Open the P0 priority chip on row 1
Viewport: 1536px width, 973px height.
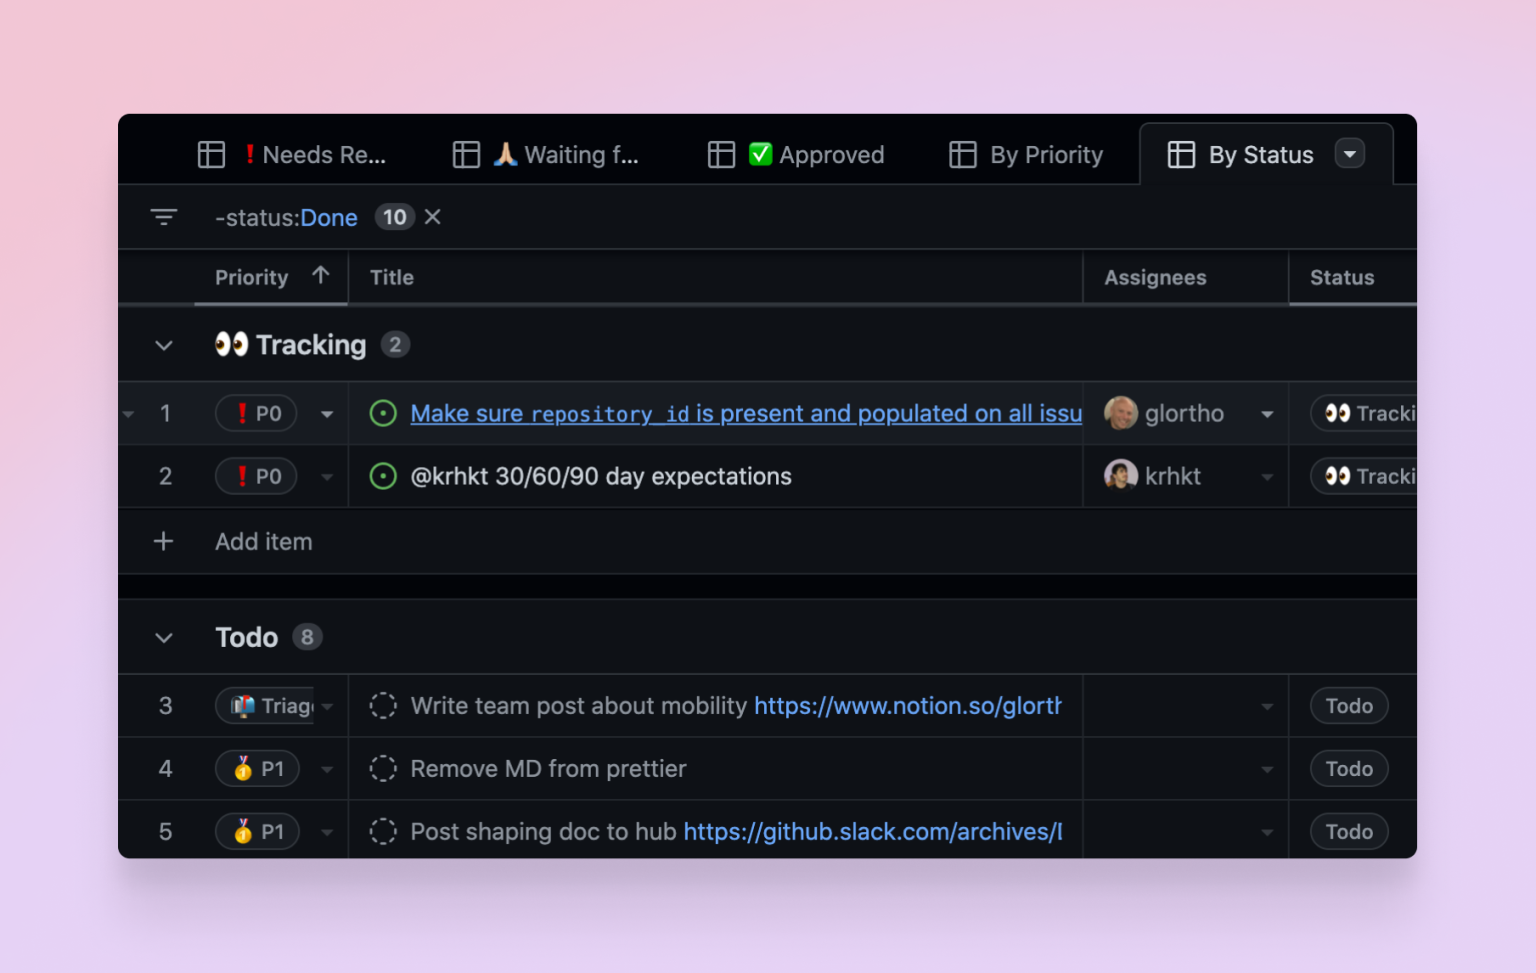pos(256,413)
